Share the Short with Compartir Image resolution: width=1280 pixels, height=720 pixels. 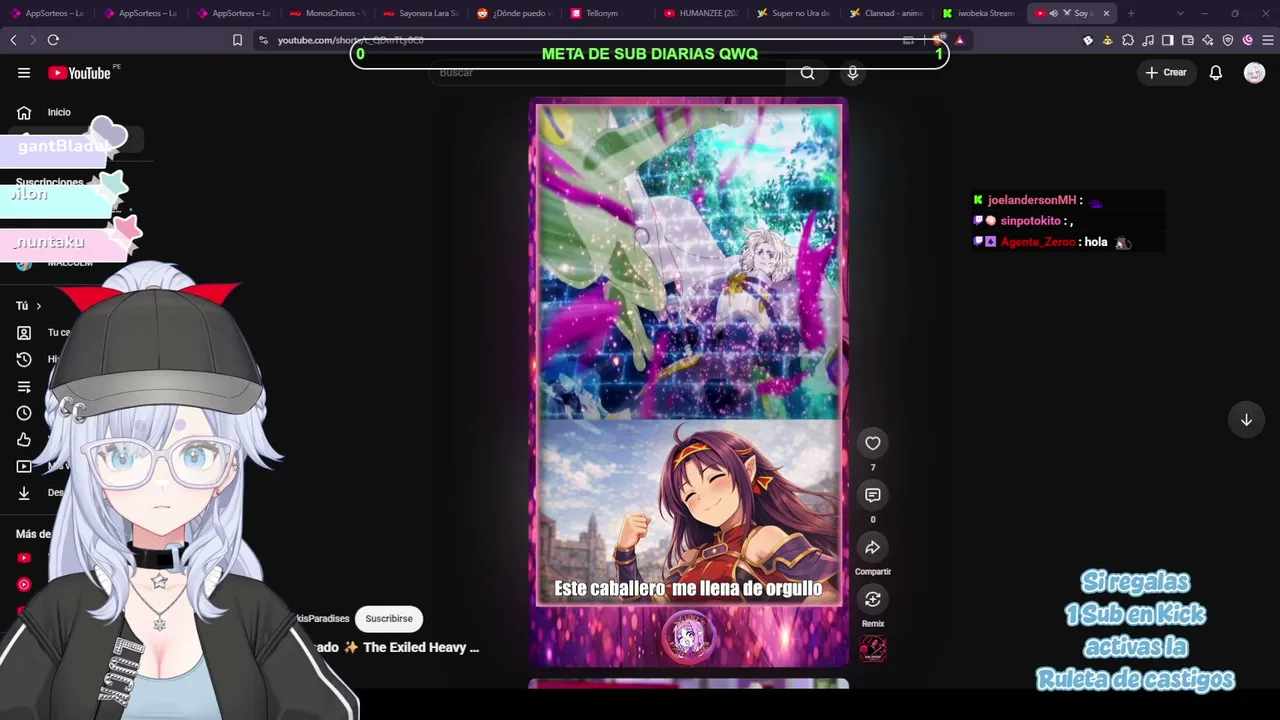tap(873, 547)
